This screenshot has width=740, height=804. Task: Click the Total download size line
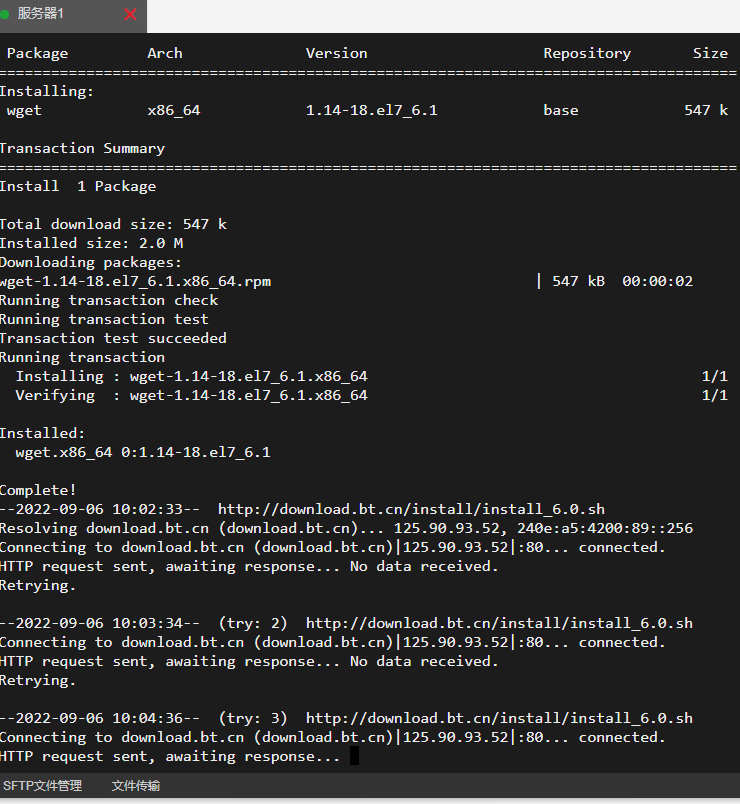[113, 224]
